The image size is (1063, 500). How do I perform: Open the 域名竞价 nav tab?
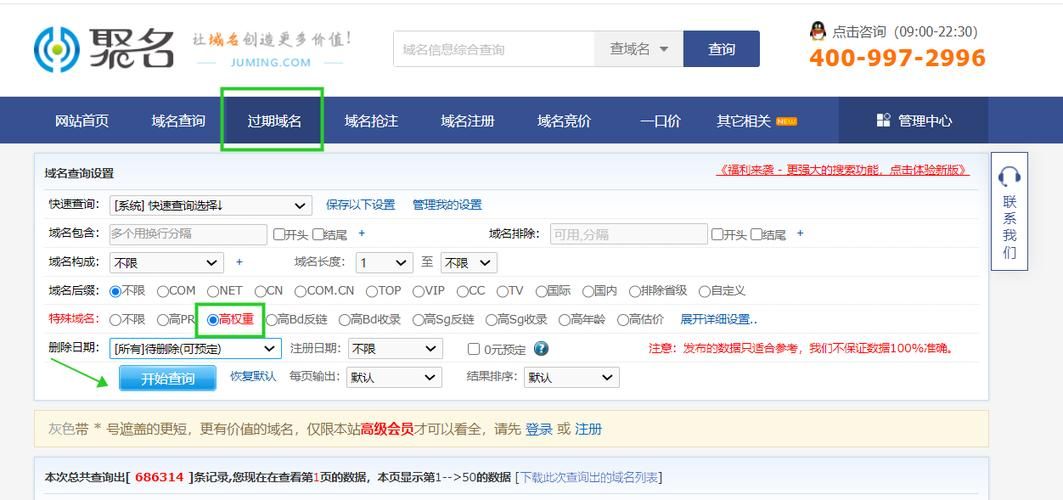(x=564, y=121)
